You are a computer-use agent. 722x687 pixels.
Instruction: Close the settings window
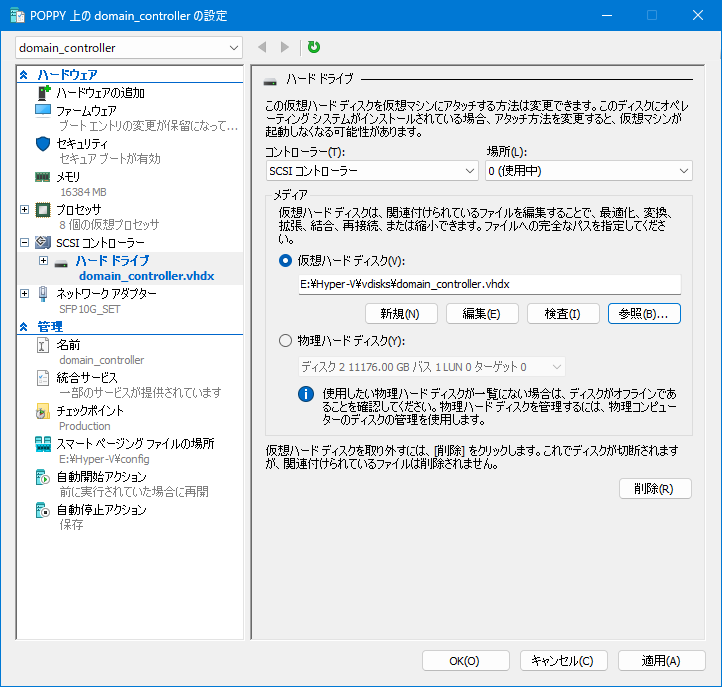click(698, 15)
